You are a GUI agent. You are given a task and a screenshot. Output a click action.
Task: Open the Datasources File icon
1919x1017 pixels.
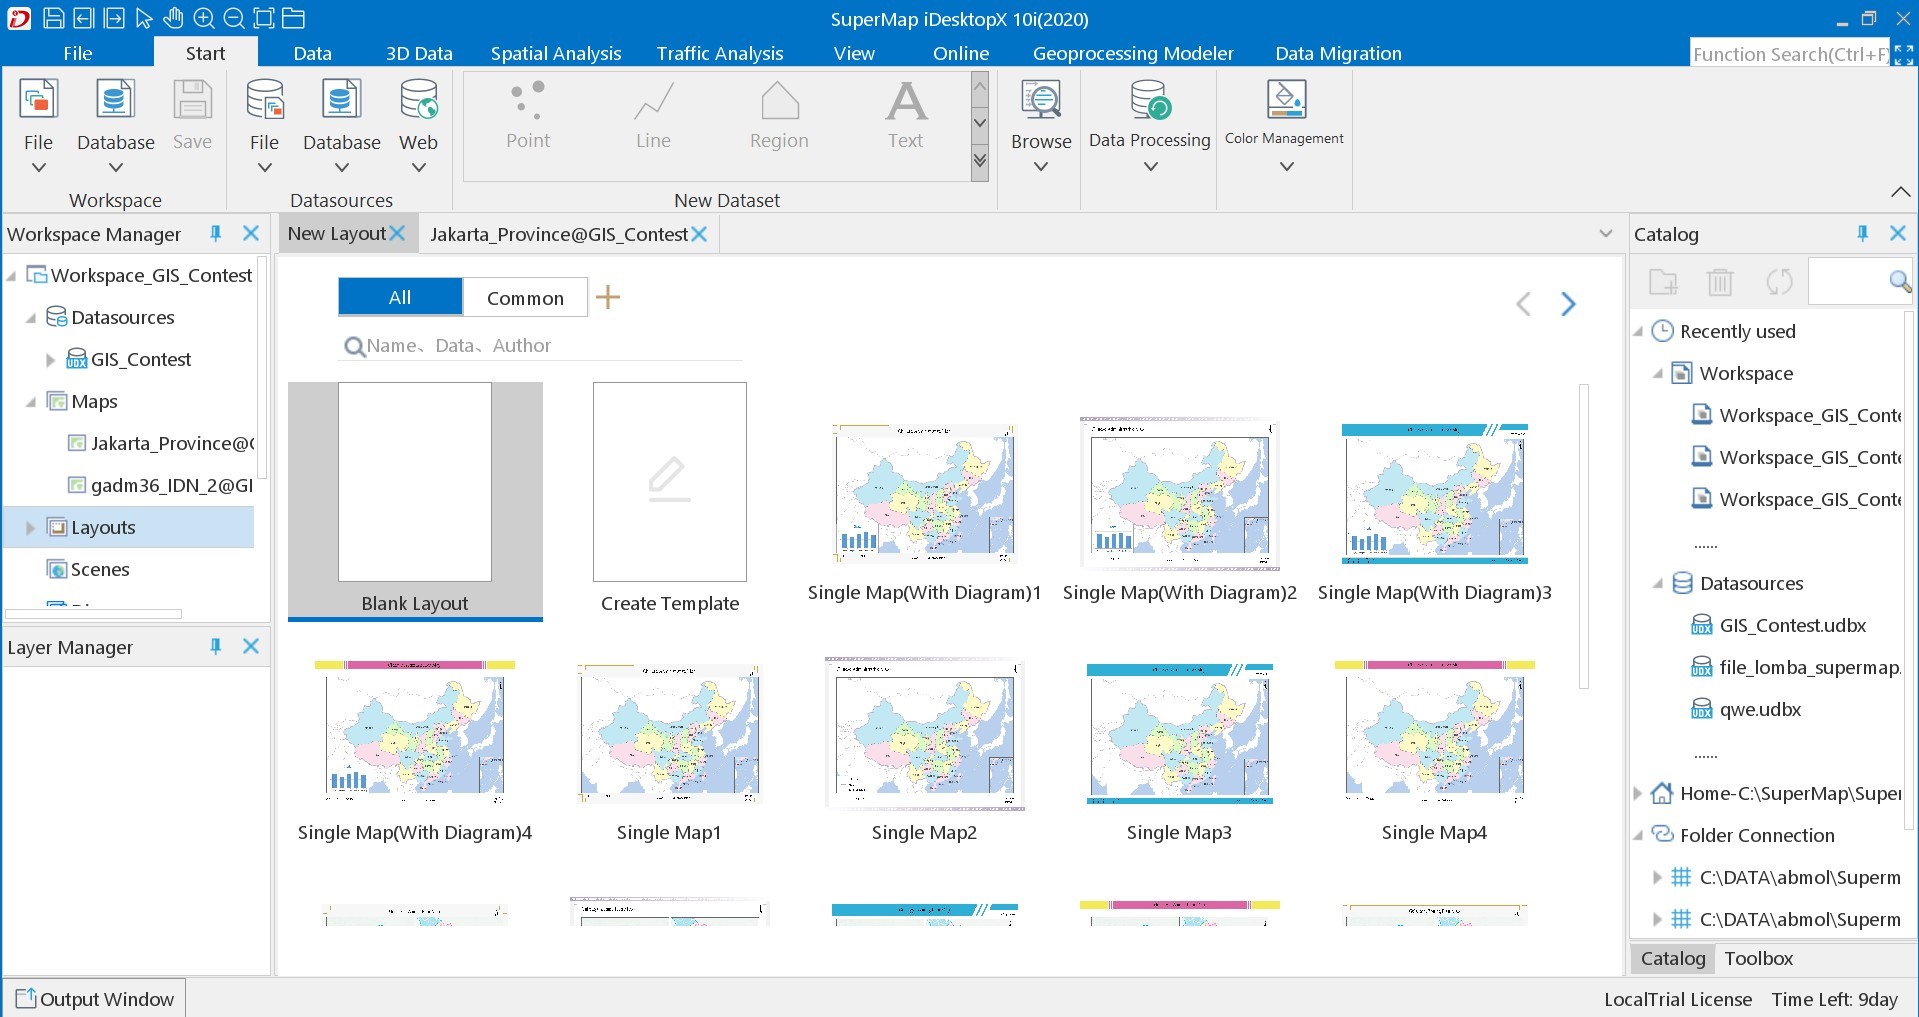coord(264,101)
